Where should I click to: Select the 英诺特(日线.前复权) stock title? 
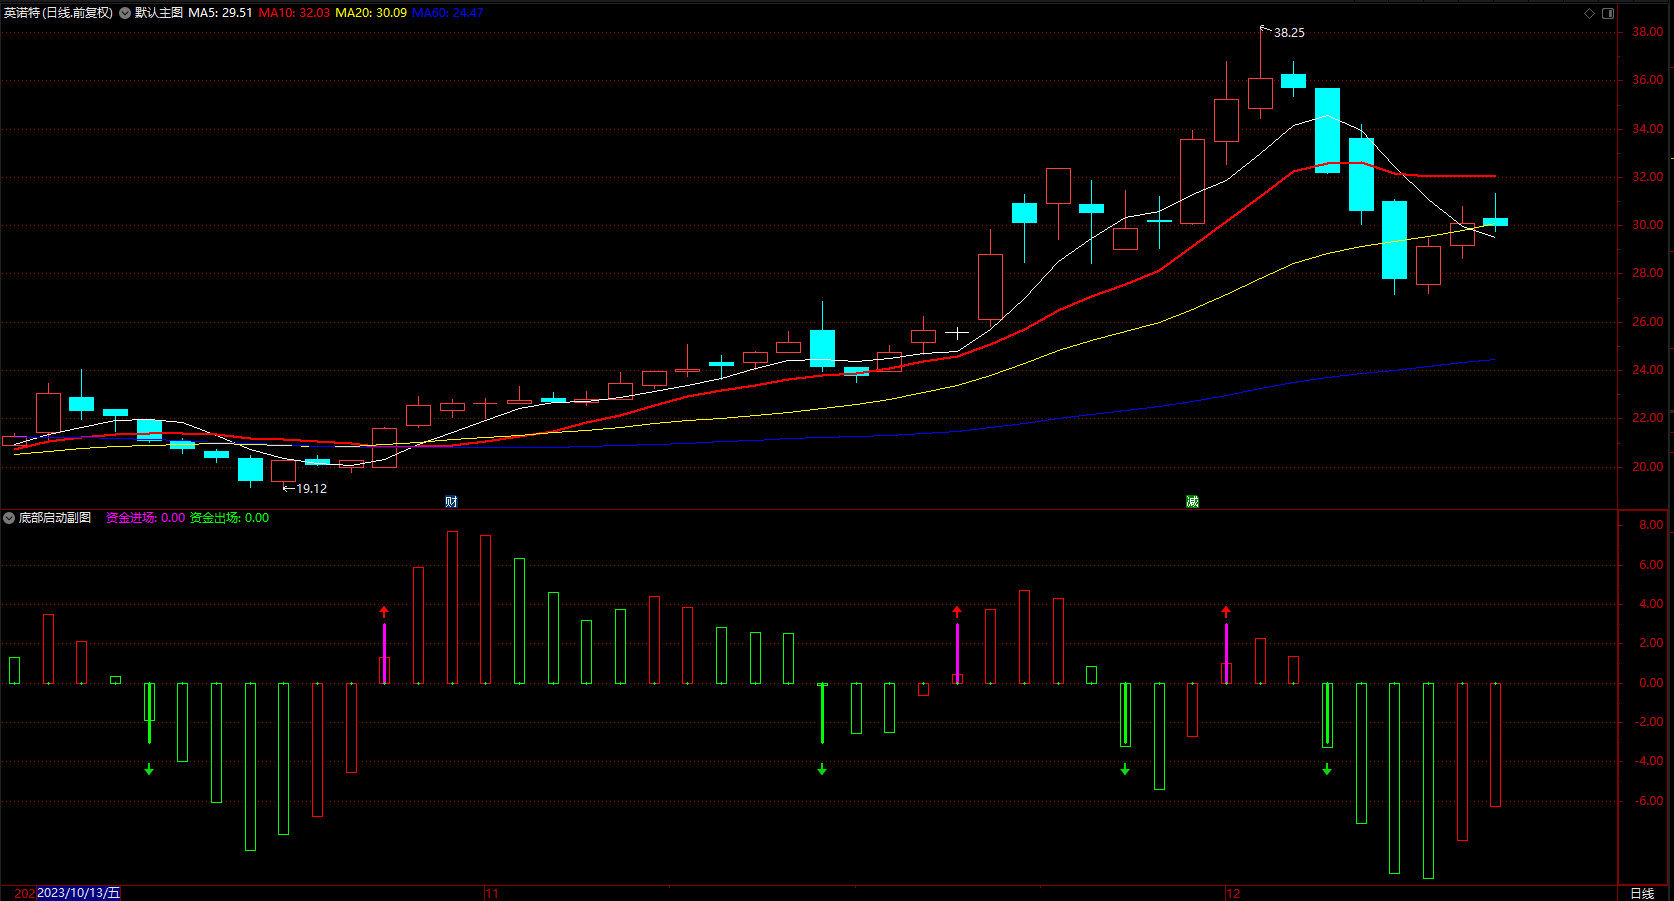pos(59,13)
